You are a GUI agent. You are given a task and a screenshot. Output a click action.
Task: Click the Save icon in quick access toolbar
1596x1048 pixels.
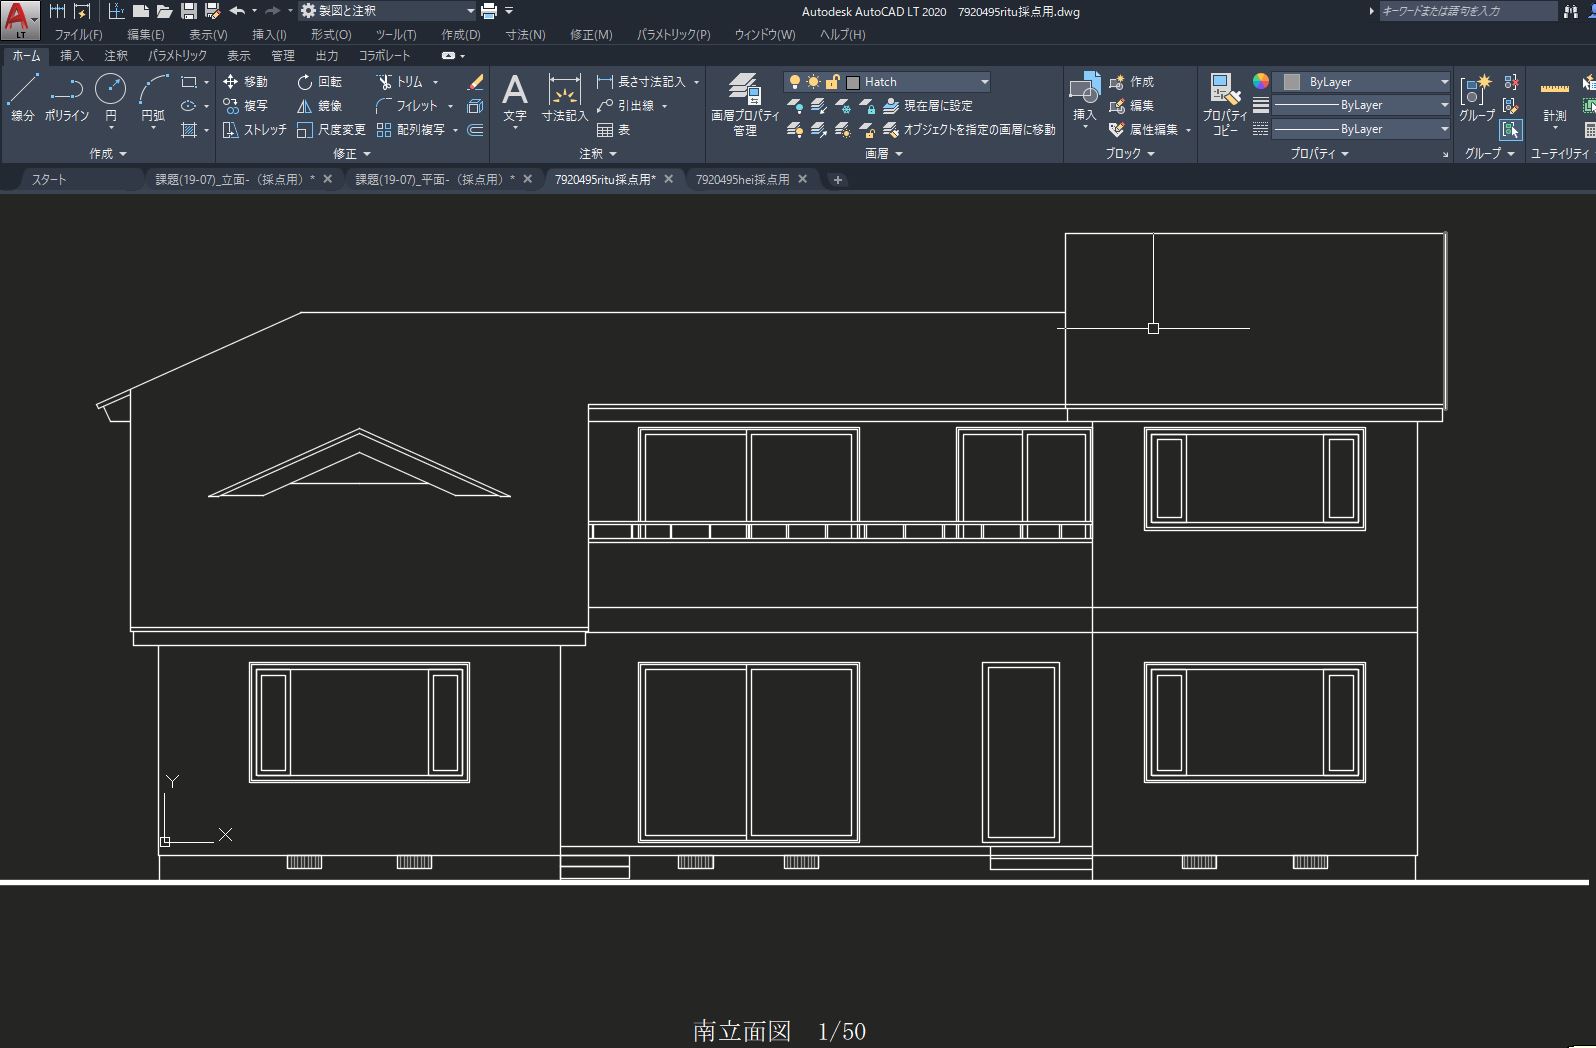(188, 11)
